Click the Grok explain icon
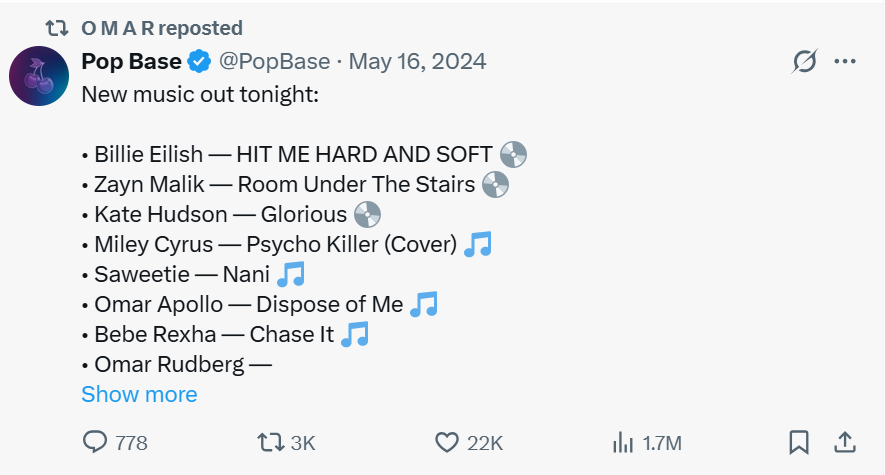885x475 pixels. [804, 62]
